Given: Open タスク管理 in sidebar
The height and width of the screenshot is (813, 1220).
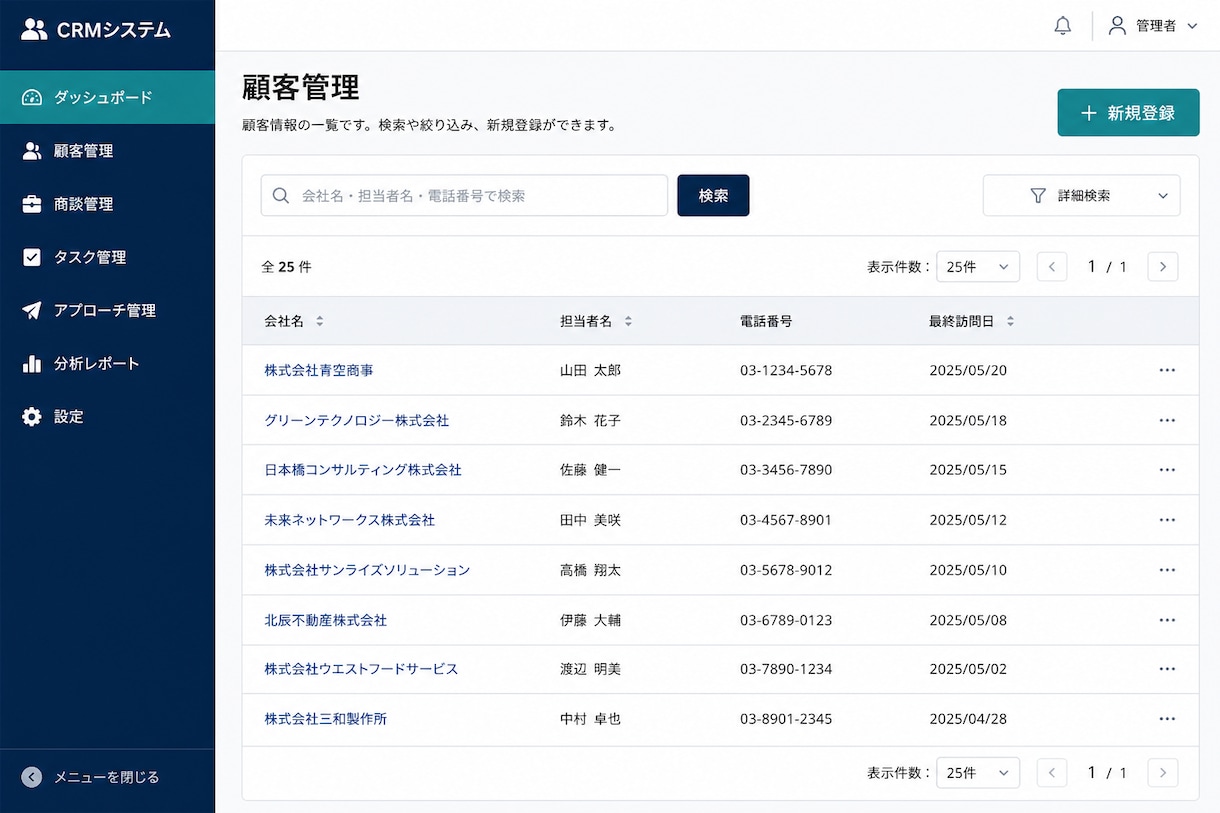Looking at the screenshot, I should pyautogui.click(x=107, y=257).
